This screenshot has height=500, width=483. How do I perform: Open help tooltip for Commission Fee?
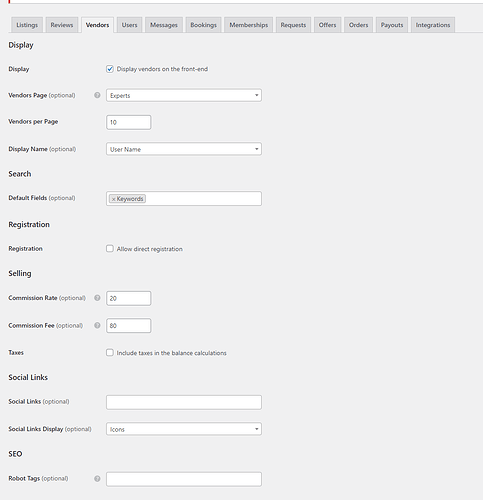pyautogui.click(x=97, y=325)
